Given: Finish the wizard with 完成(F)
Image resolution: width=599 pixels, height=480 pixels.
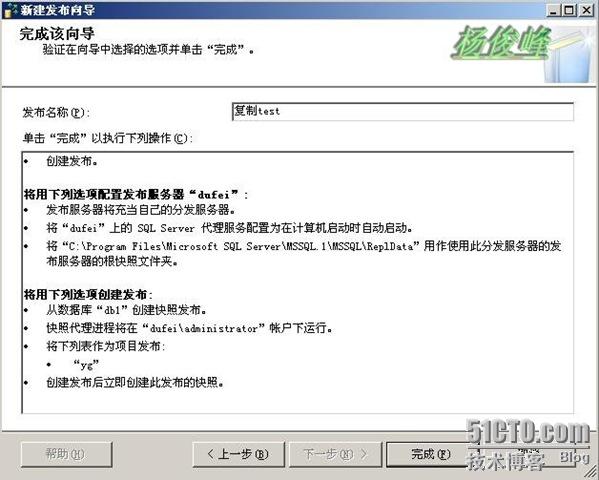Looking at the screenshot, I should click(431, 454).
